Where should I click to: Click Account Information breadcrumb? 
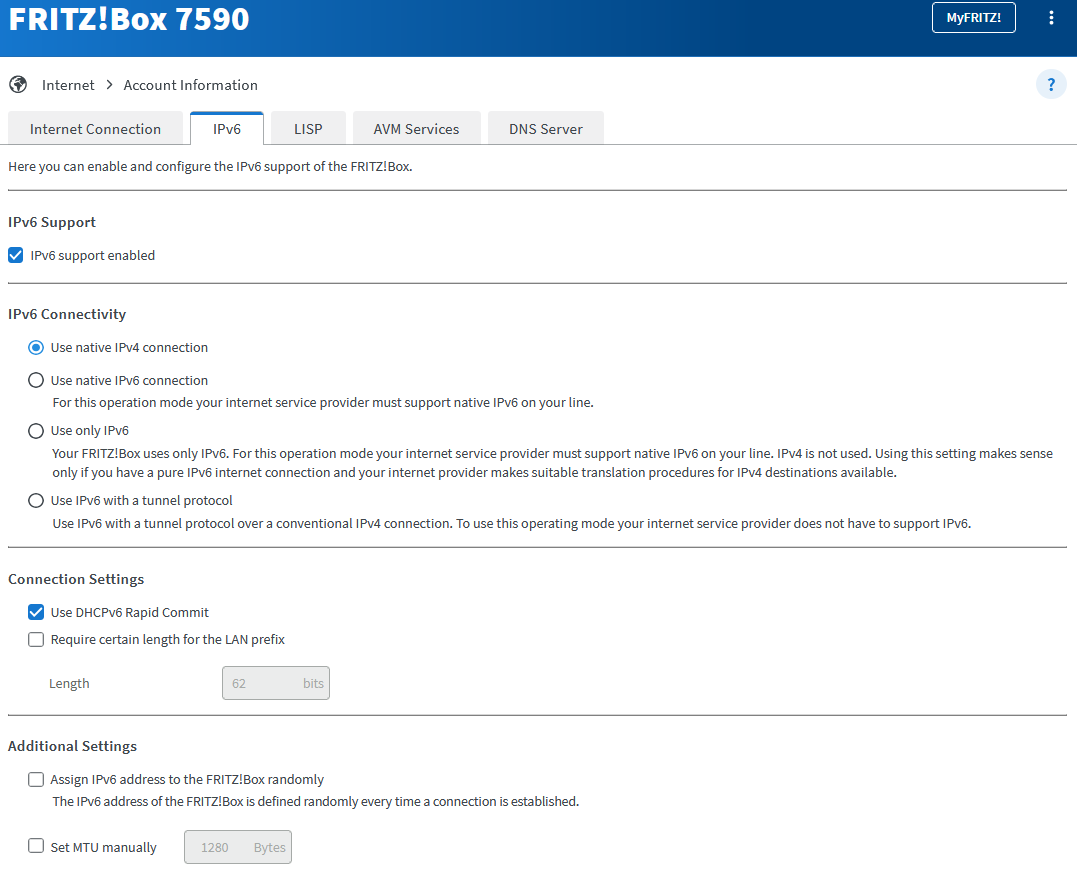pyautogui.click(x=190, y=85)
